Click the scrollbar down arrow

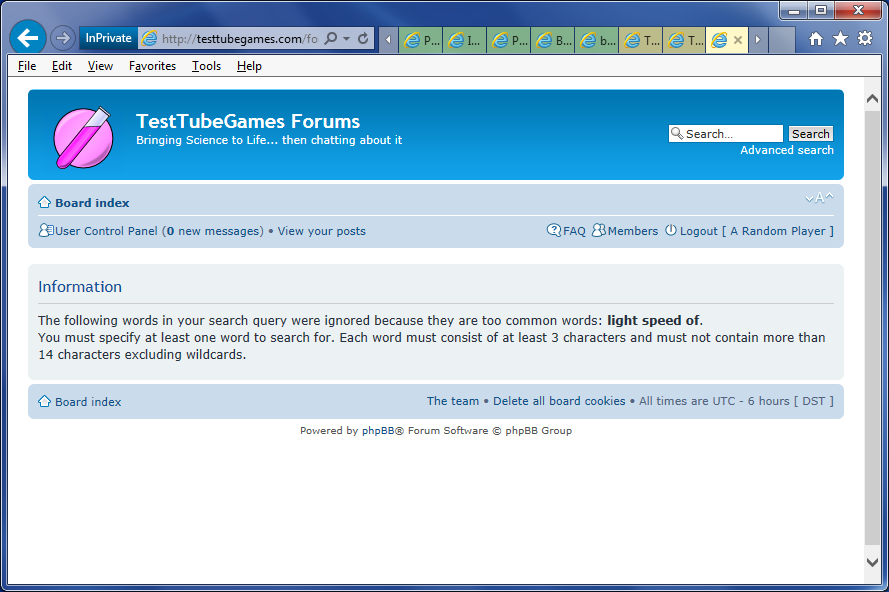[873, 563]
